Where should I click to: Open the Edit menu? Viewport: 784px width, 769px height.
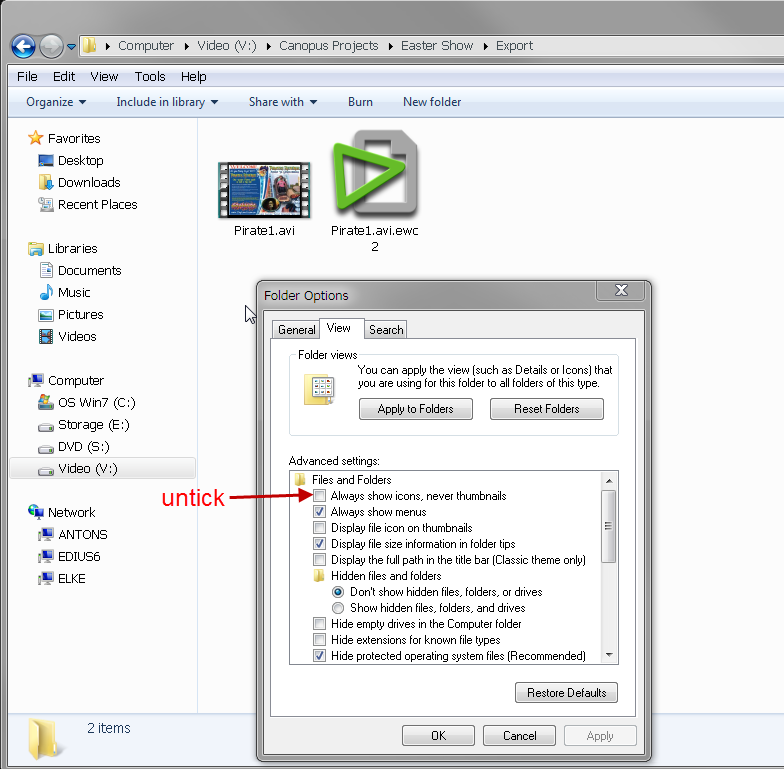pyautogui.click(x=64, y=76)
